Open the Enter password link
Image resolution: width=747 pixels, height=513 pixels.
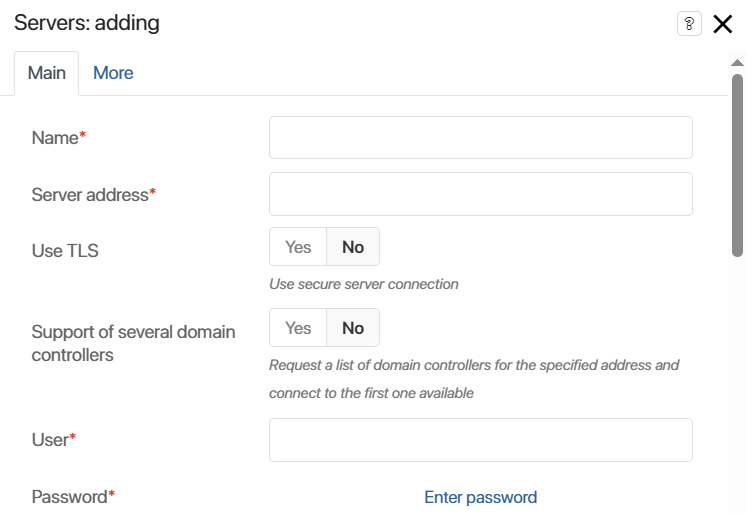tap(481, 497)
